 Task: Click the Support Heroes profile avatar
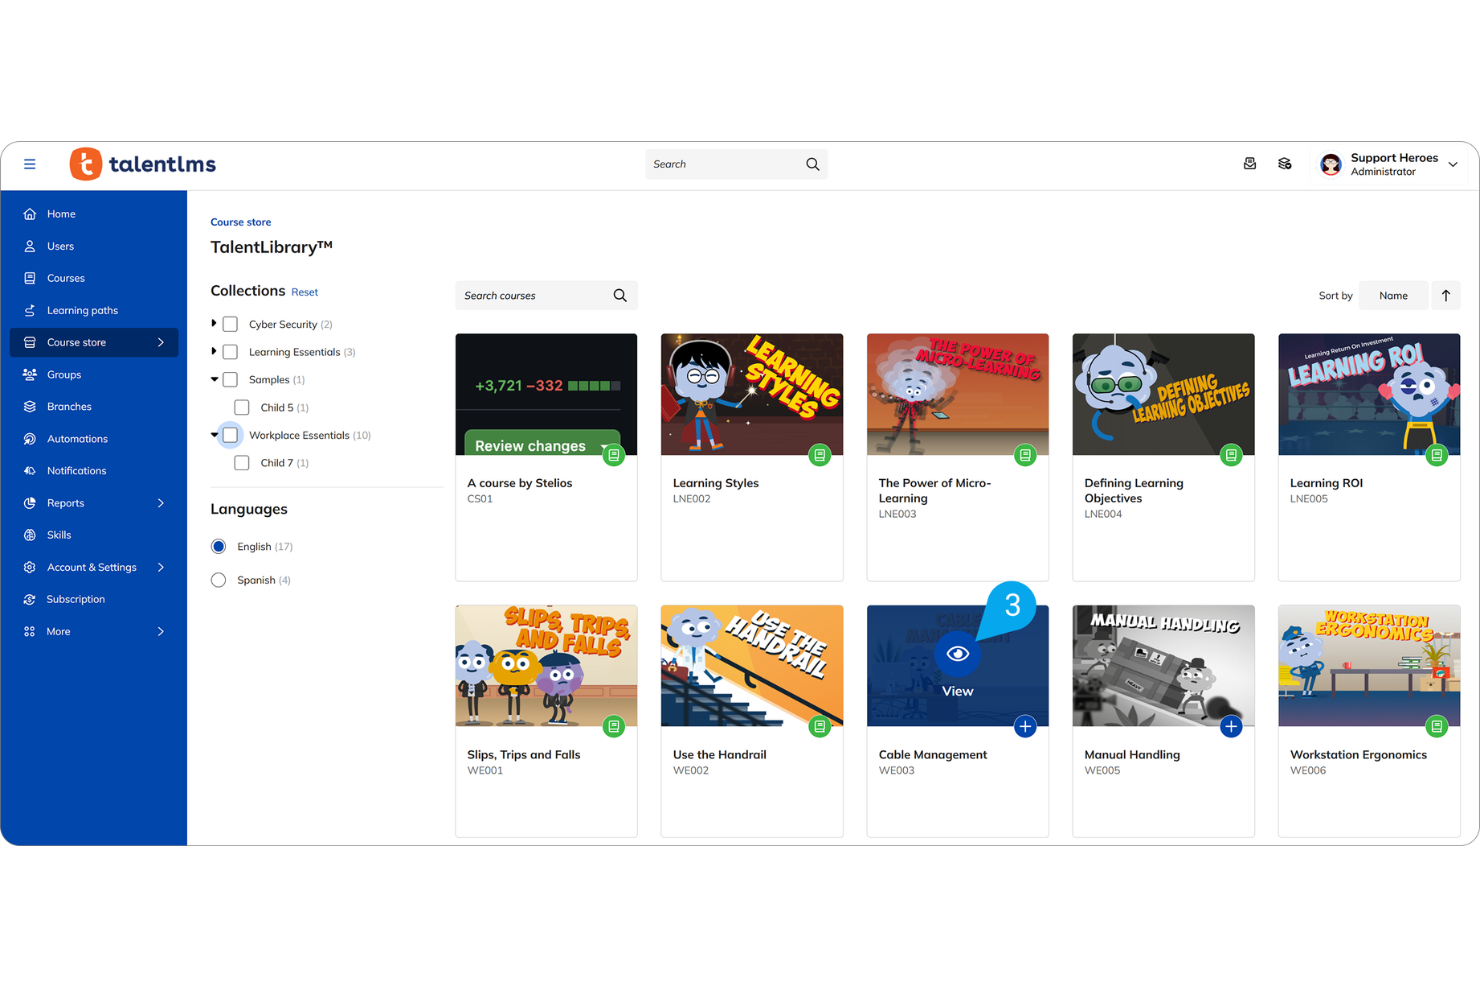coord(1331,165)
